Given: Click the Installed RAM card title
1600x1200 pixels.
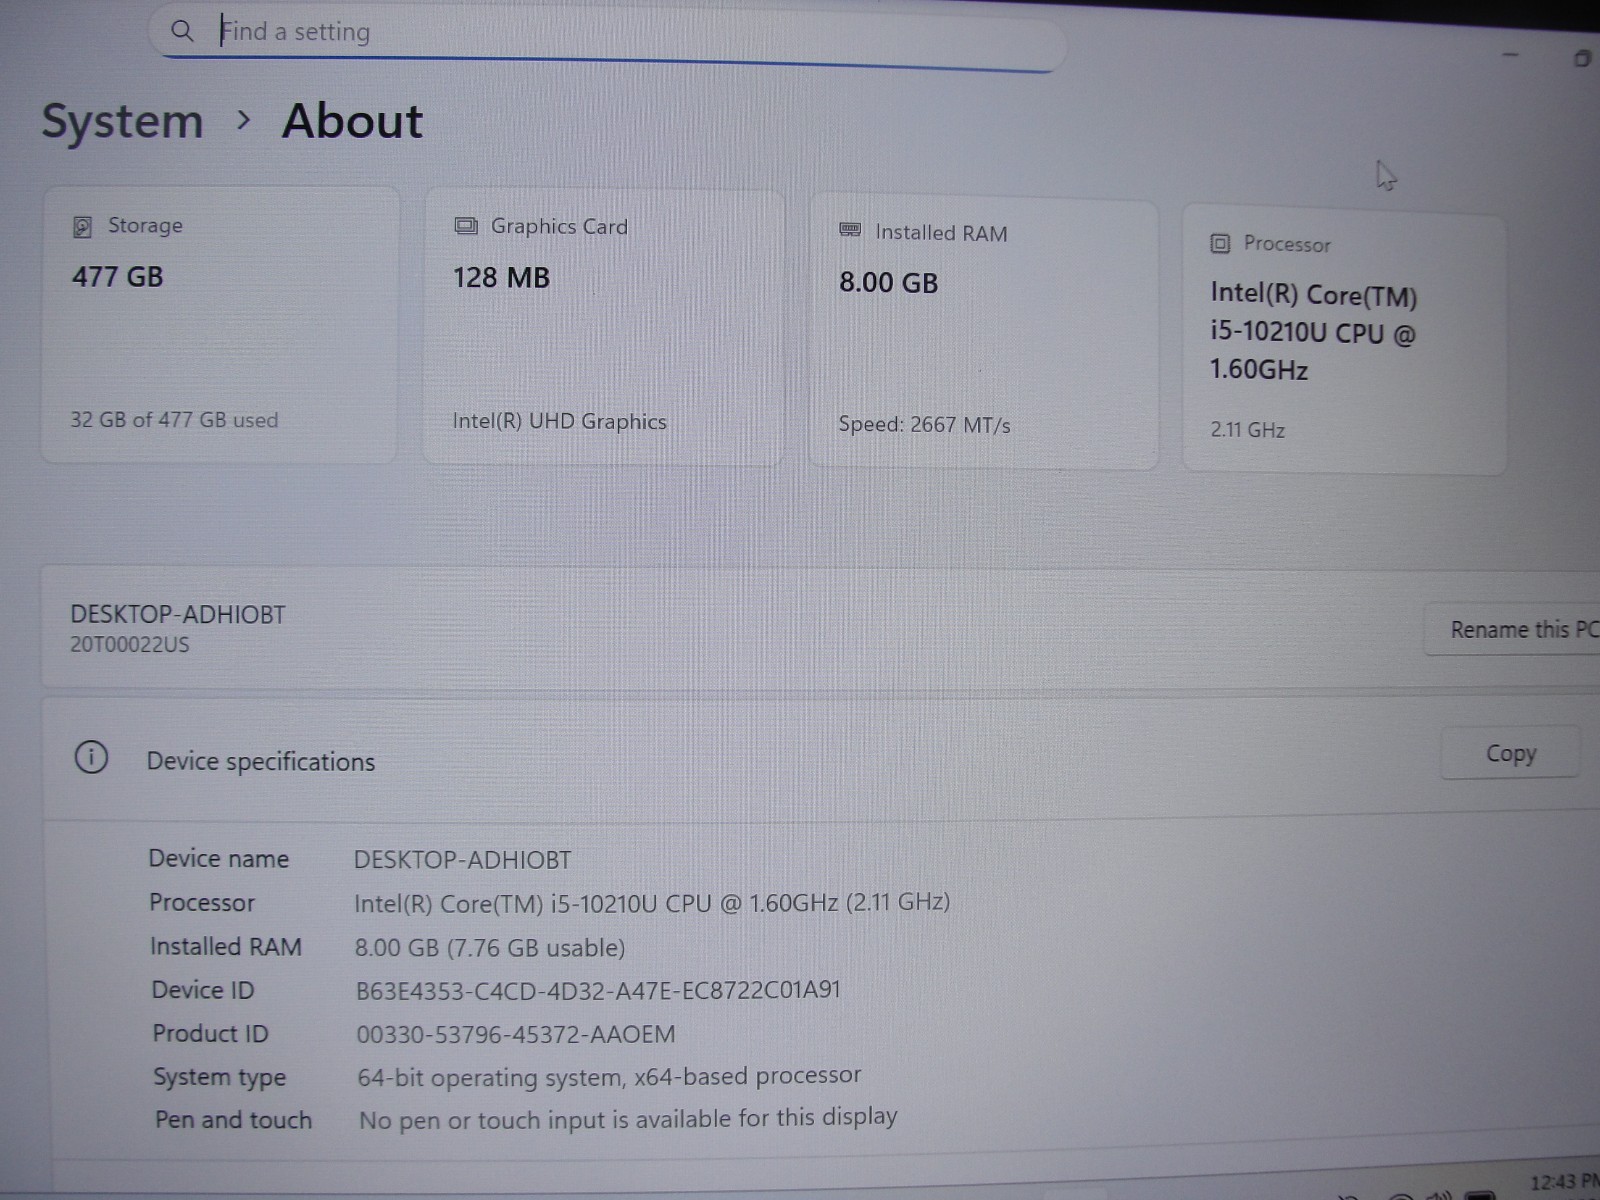Looking at the screenshot, I should (x=941, y=233).
